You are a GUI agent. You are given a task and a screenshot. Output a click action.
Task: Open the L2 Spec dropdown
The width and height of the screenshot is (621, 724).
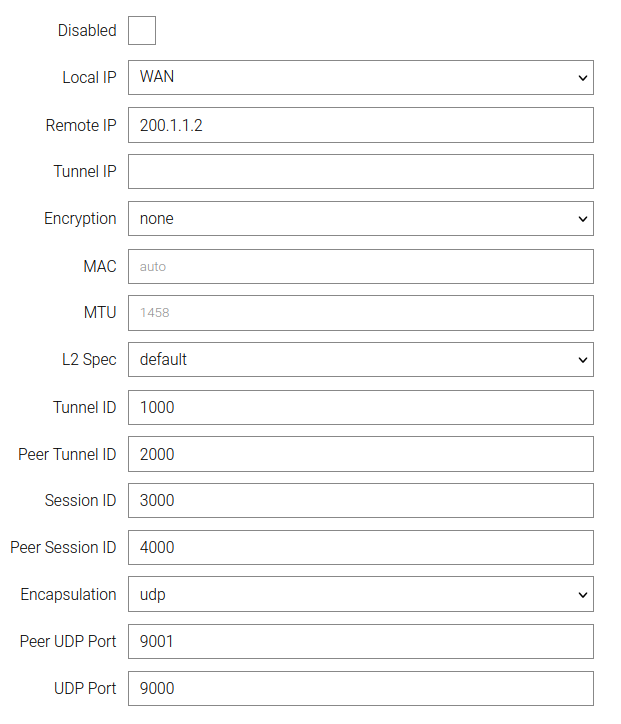click(x=360, y=359)
